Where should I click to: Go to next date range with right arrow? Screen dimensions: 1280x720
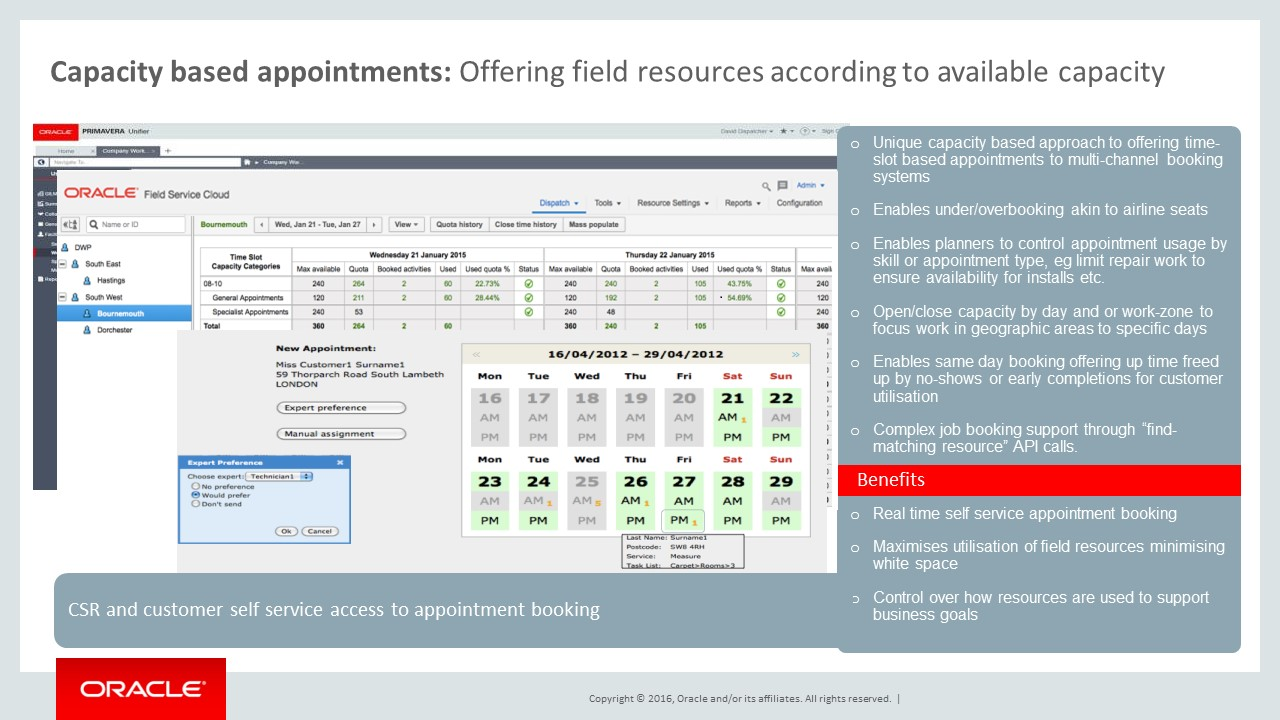pos(375,225)
